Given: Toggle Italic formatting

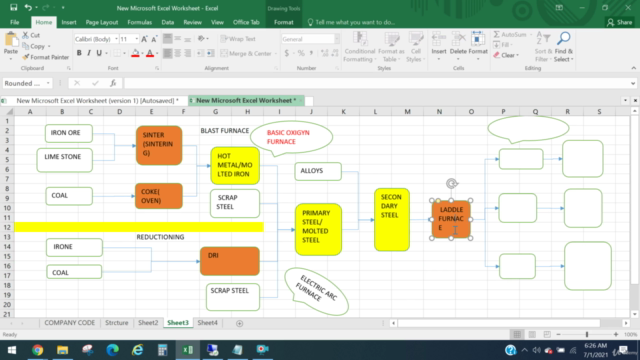Looking at the screenshot, I should pyautogui.click(x=89, y=53).
